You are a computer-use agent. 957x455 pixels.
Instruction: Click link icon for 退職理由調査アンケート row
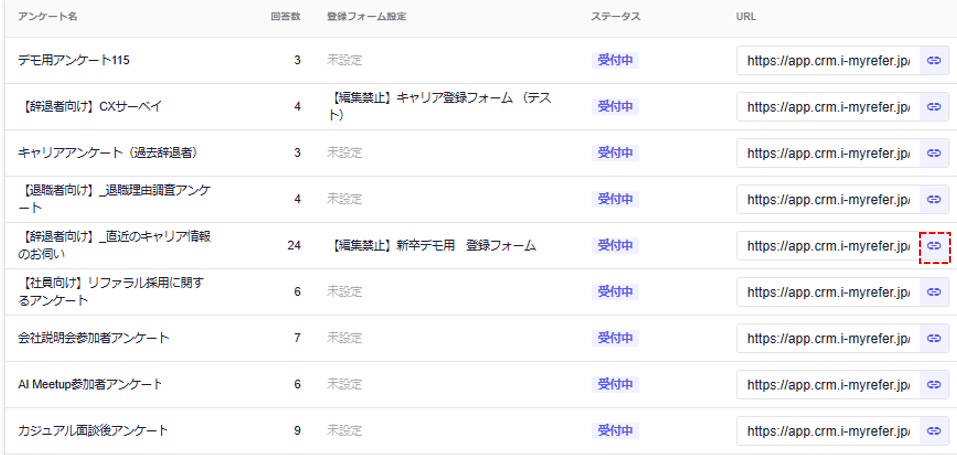934,199
